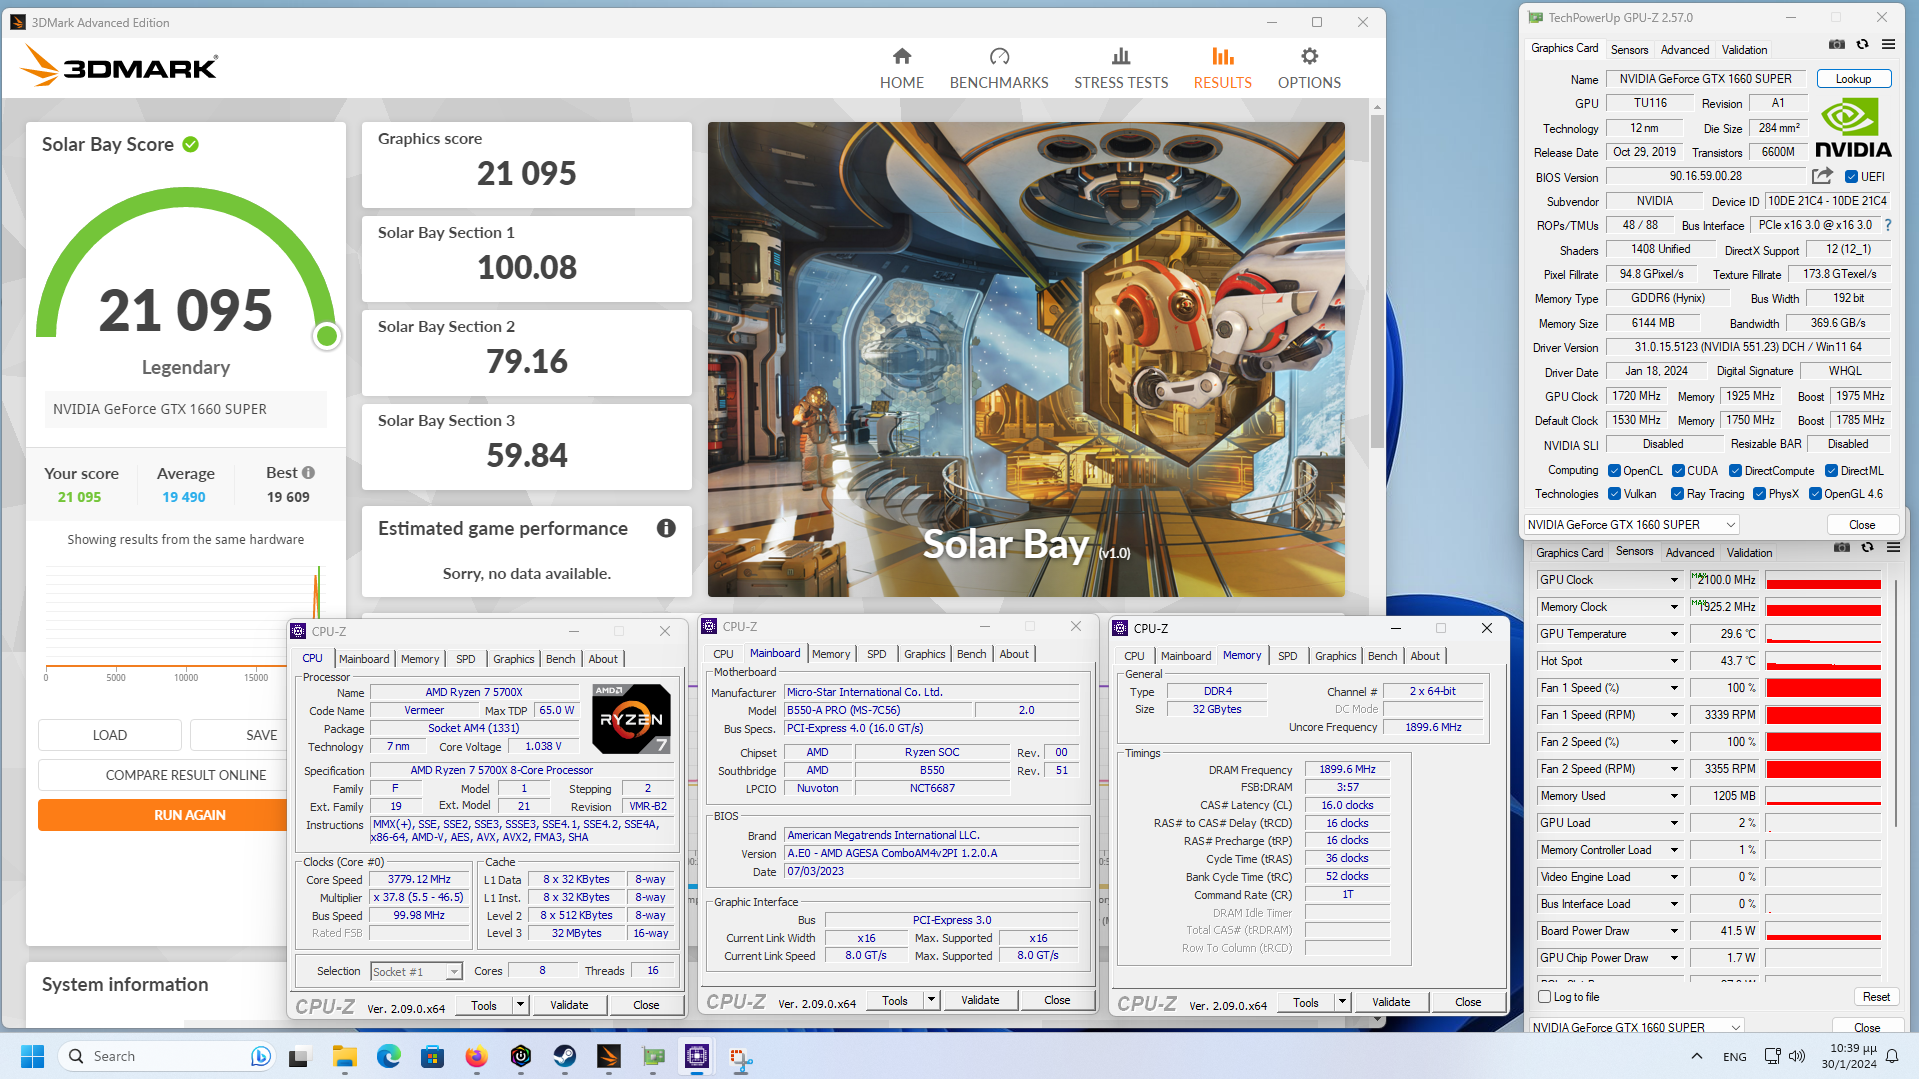Open the hamburger menu in GPU-Z Sensors window
Image resolution: width=1919 pixels, height=1079 pixels.
(x=1893, y=548)
